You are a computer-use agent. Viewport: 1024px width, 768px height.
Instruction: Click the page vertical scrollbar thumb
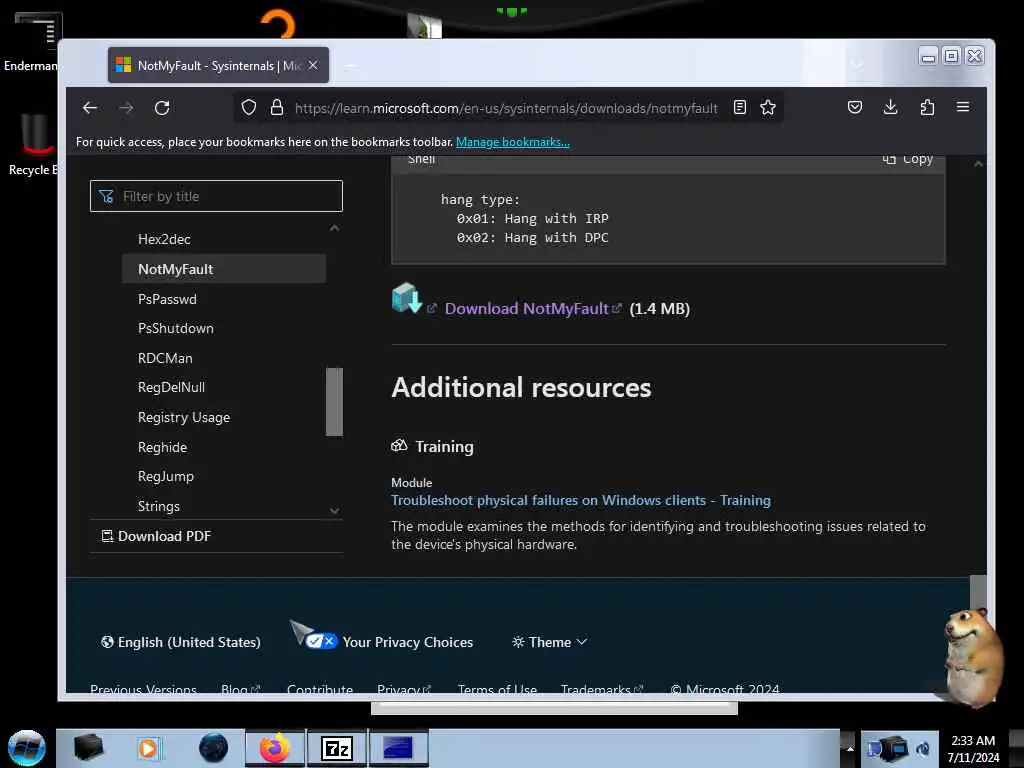(x=978, y=592)
